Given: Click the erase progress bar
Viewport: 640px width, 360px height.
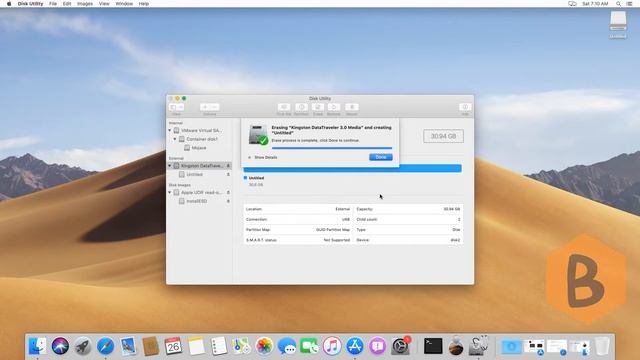Looking at the screenshot, I should pyautogui.click(x=332, y=148).
